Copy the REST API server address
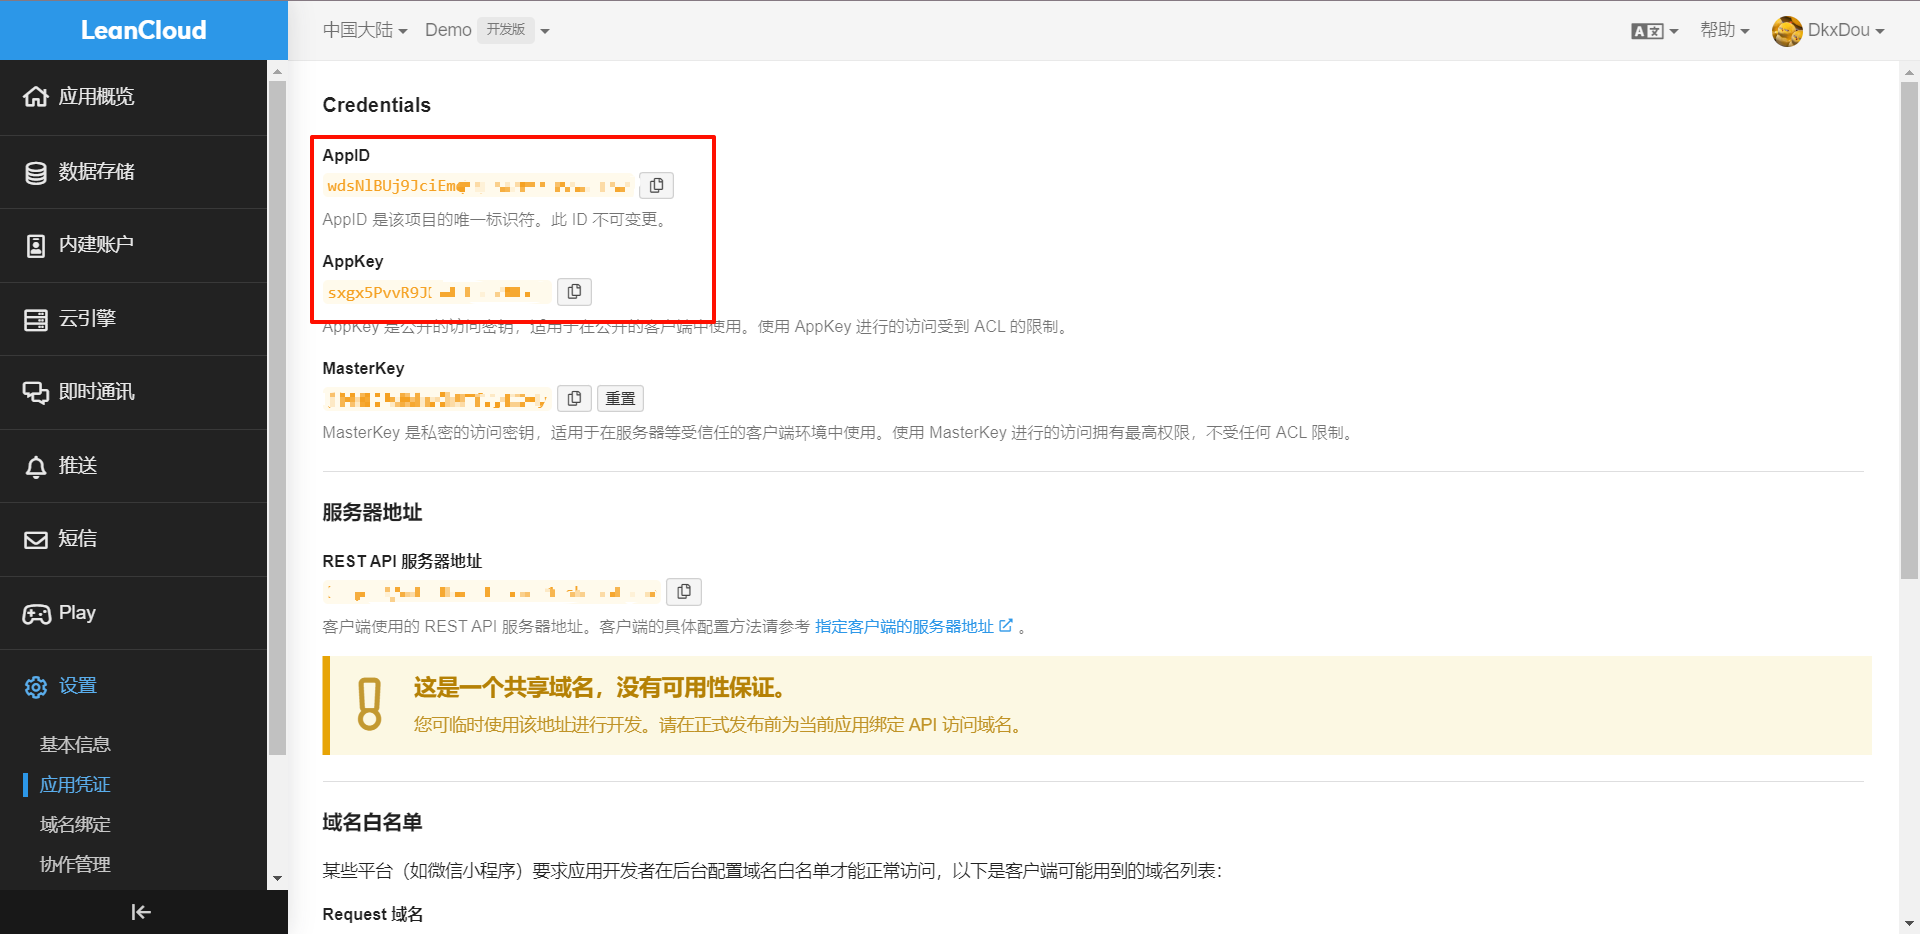 [x=684, y=592]
